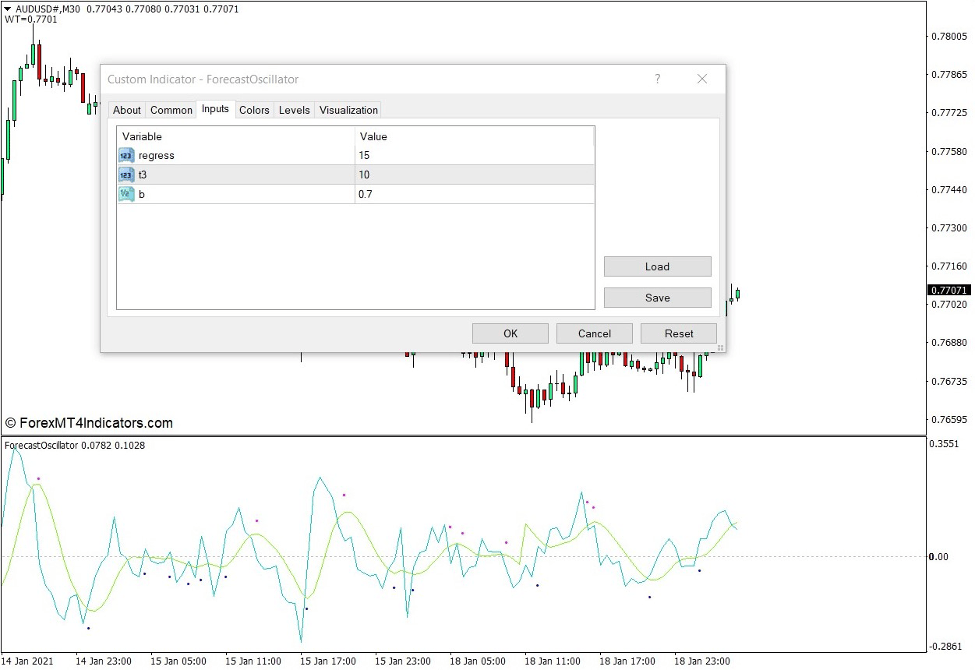977x670 pixels.
Task: Select the Colors tab
Action: click(x=254, y=110)
